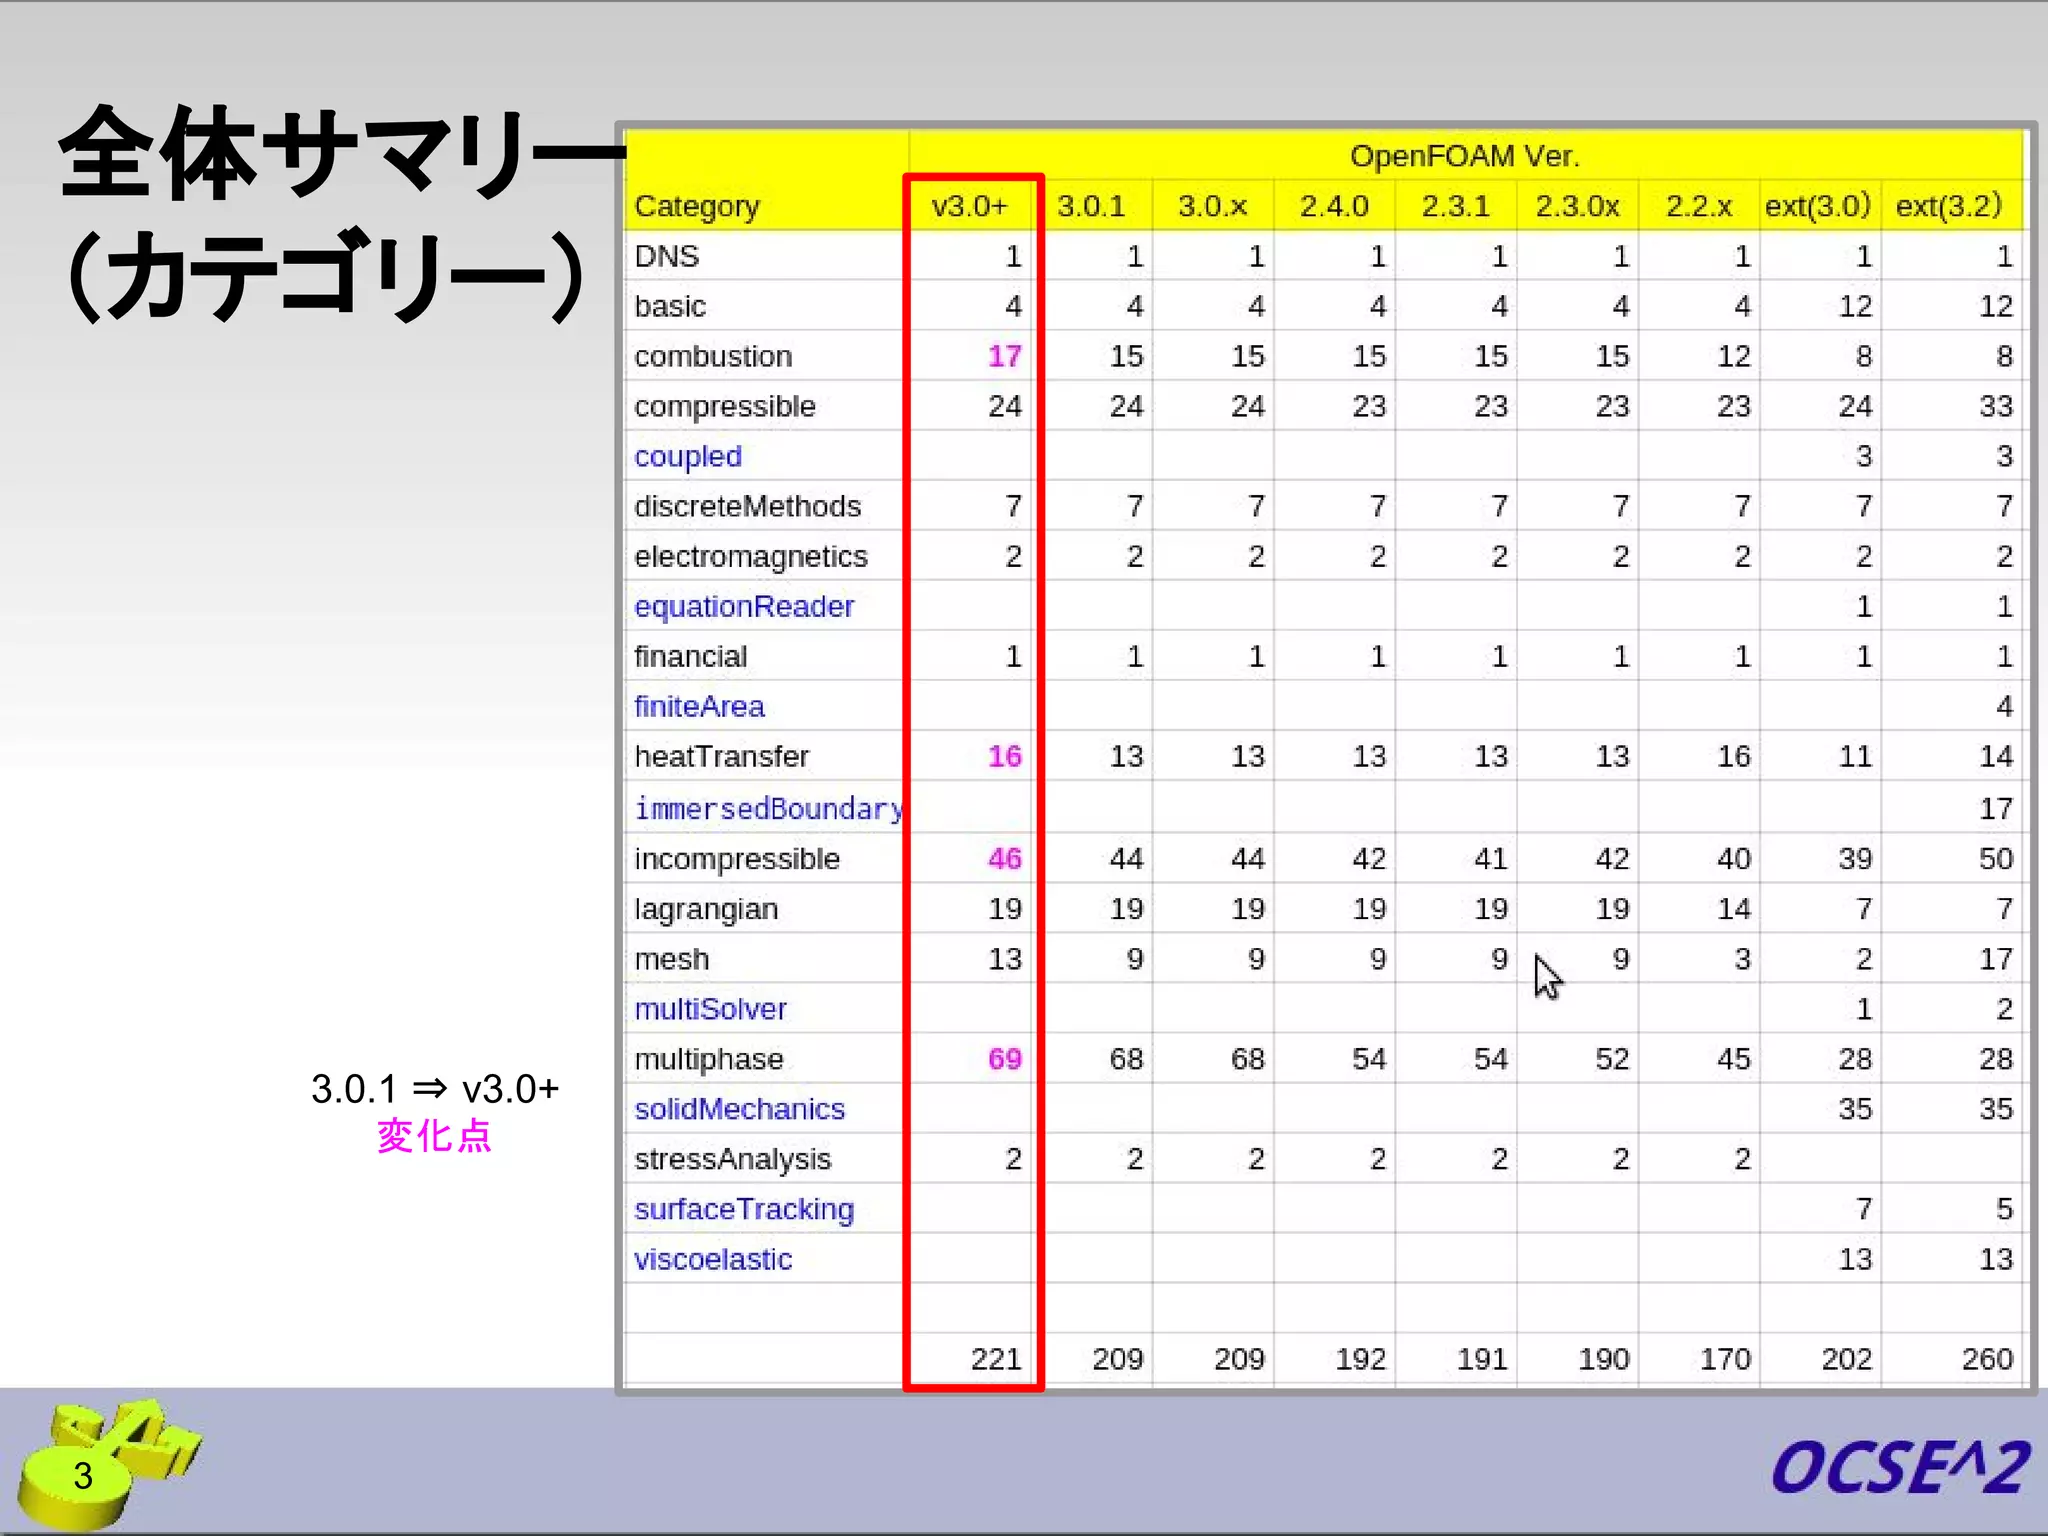Click the ext(3.2) compressible value 33
This screenshot has height=1536, width=2048.
pos(1996,406)
